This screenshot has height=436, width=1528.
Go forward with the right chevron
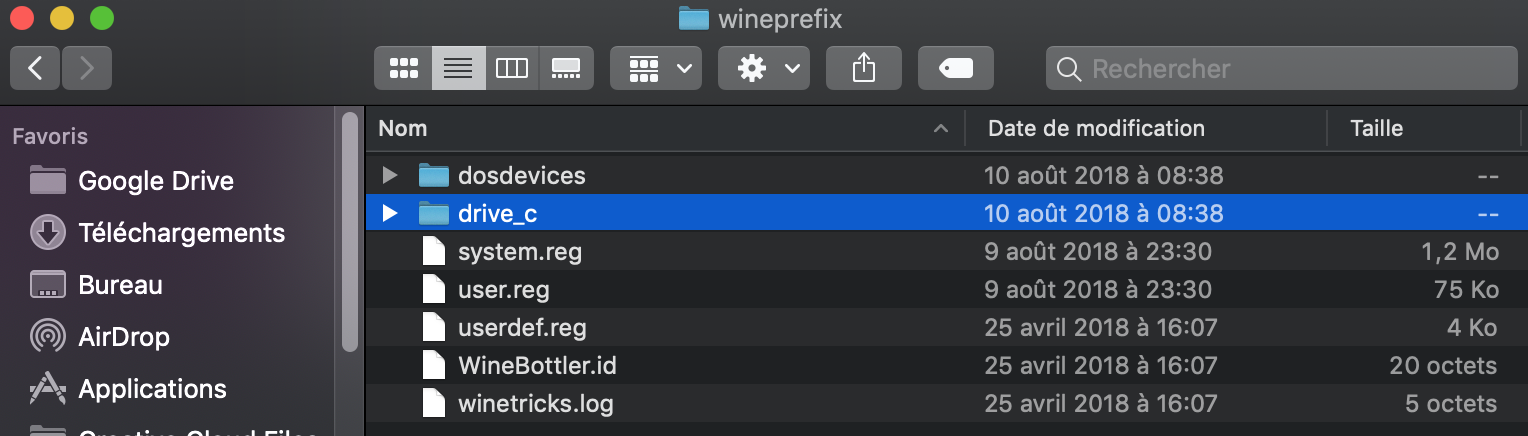[87, 68]
